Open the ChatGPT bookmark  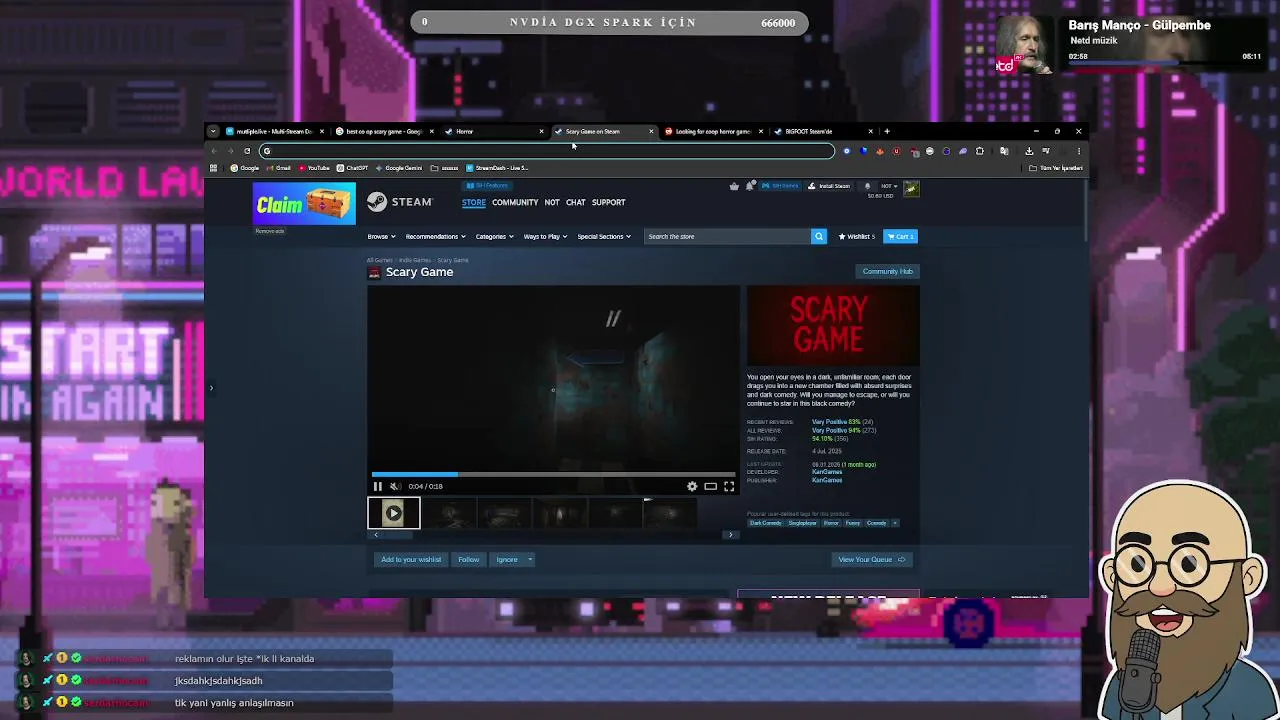coord(352,168)
